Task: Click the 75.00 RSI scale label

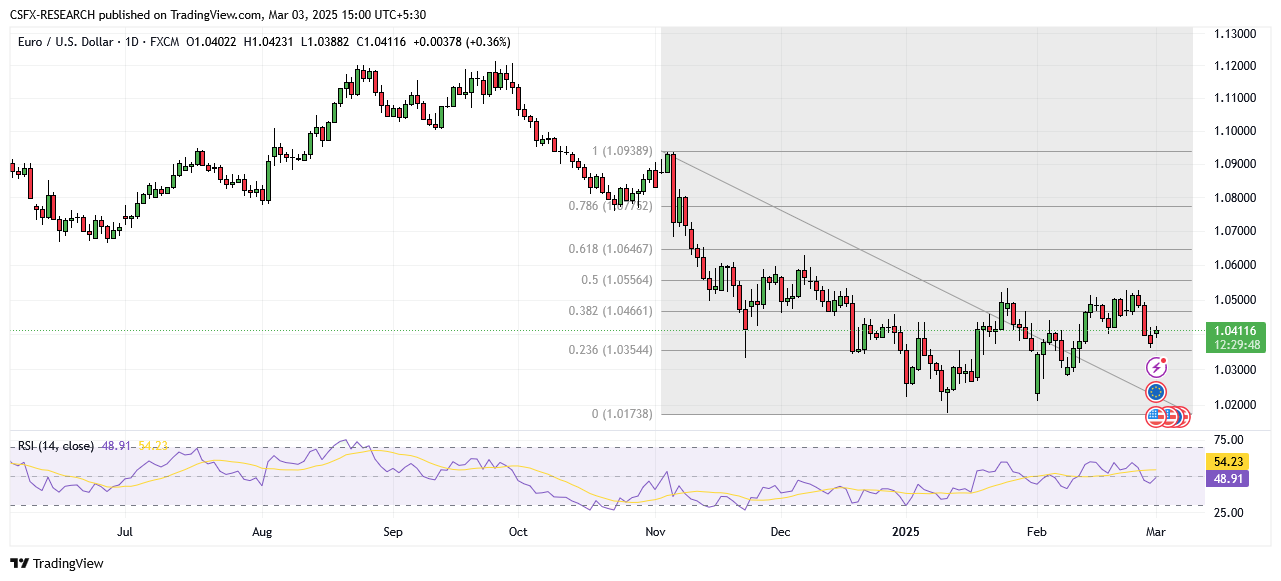Action: (x=1229, y=440)
